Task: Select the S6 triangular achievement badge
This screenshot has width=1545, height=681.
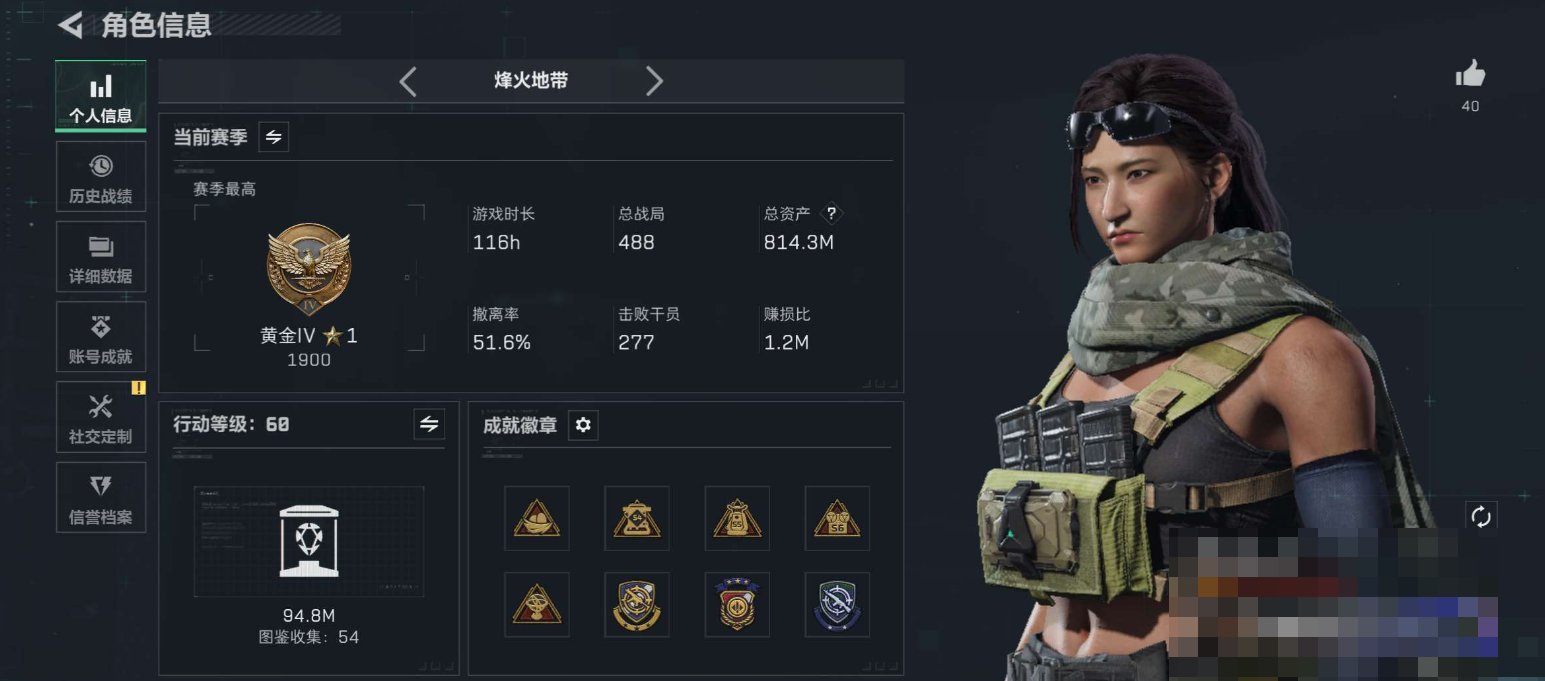Action: [x=837, y=518]
